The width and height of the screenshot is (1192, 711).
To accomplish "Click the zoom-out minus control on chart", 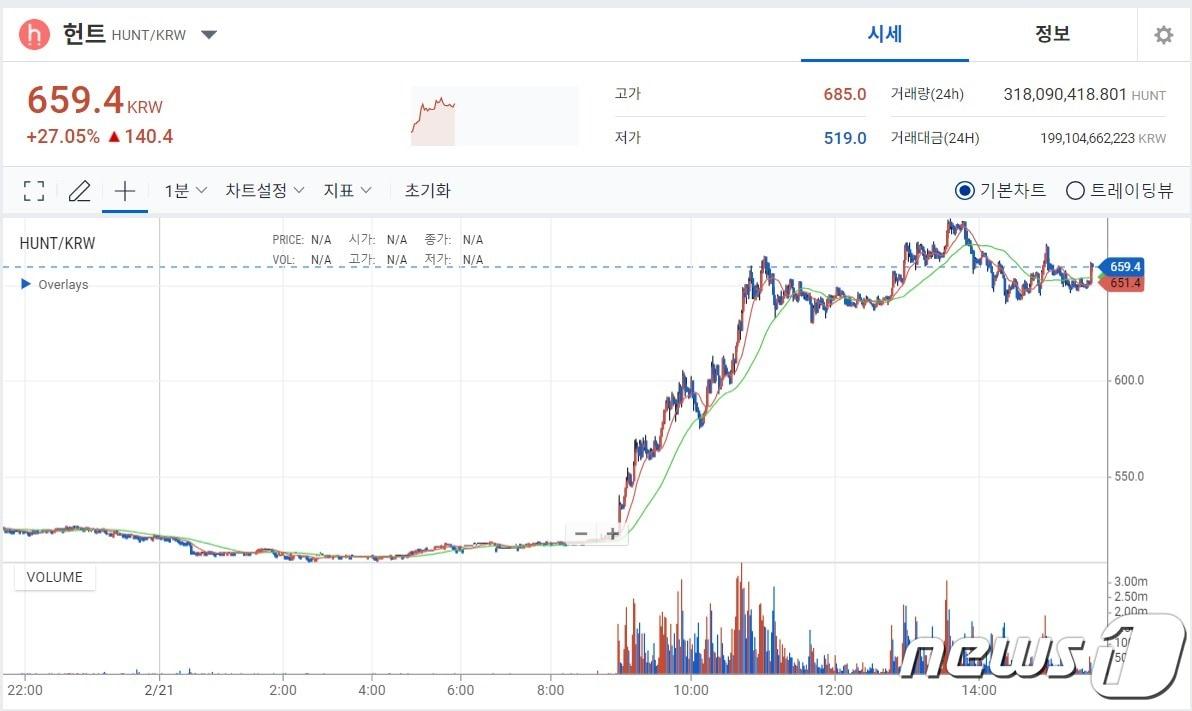I will tap(581, 534).
